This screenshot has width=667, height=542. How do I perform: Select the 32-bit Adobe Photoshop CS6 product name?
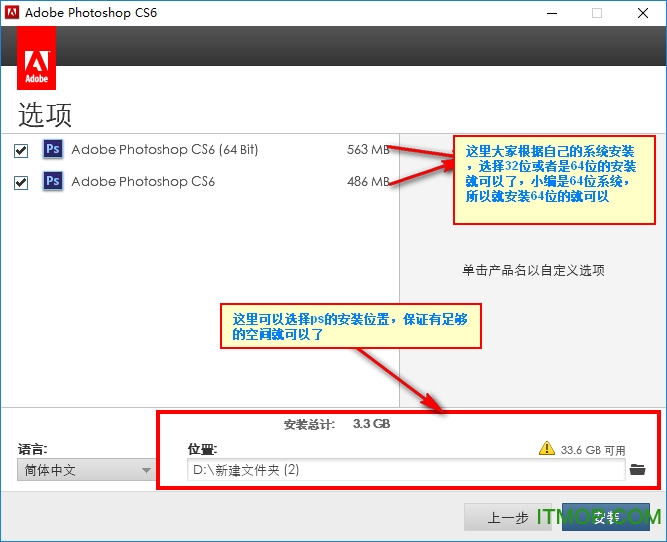[143, 182]
